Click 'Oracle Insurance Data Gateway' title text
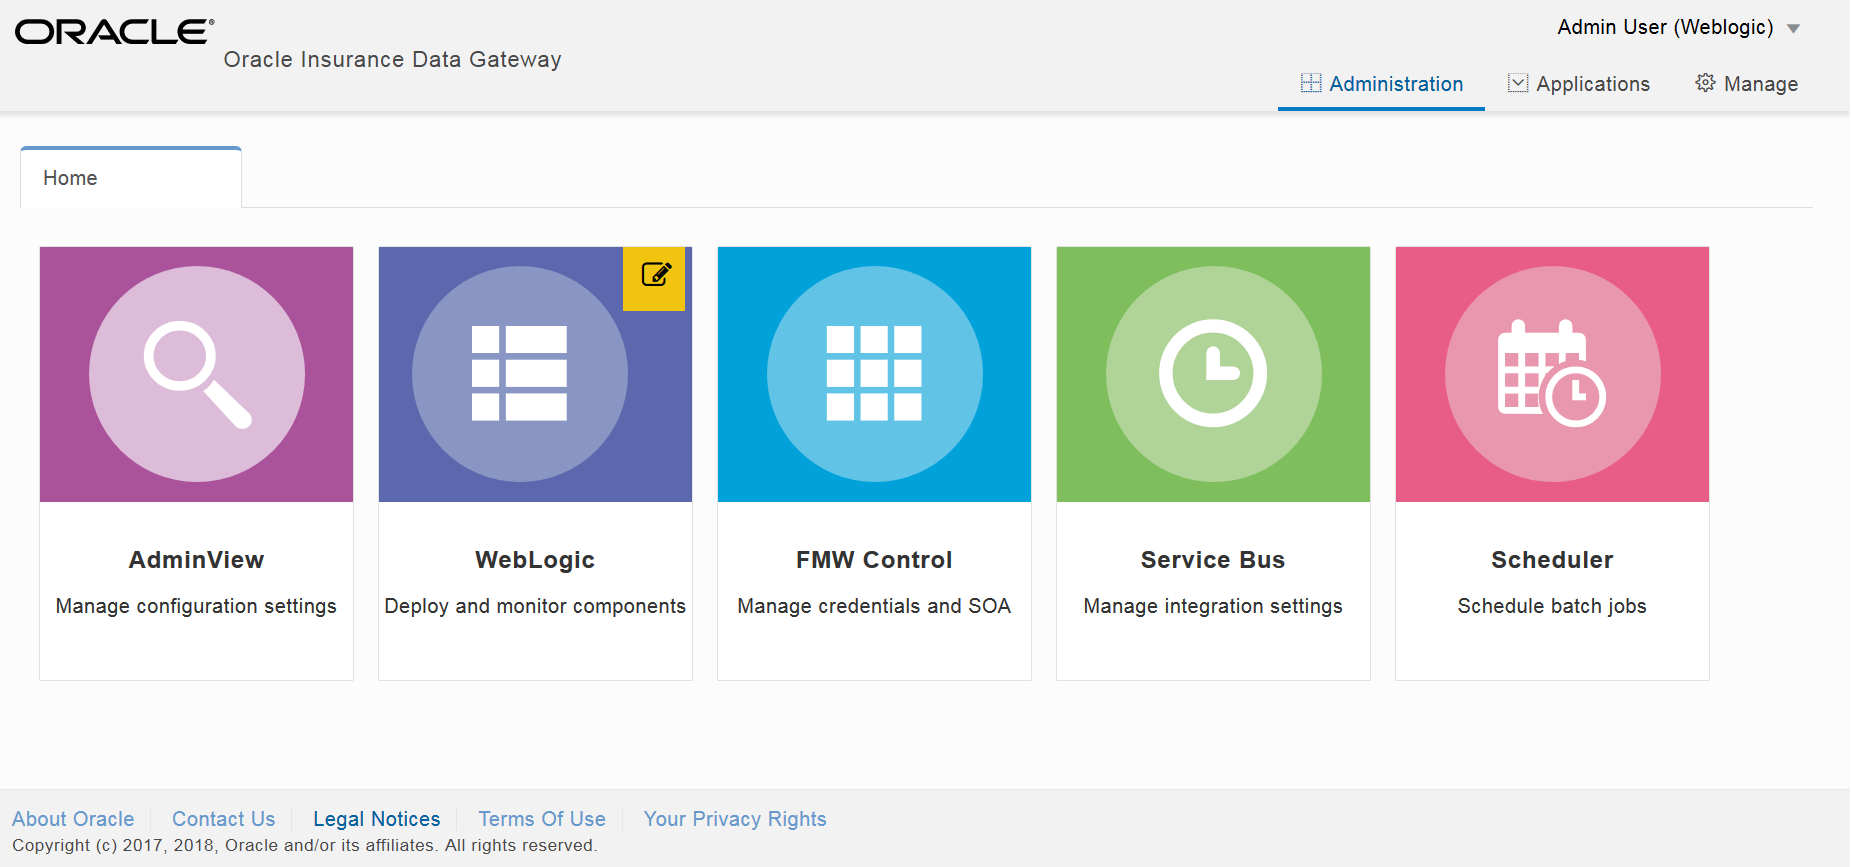The image size is (1851, 867). coord(393,59)
